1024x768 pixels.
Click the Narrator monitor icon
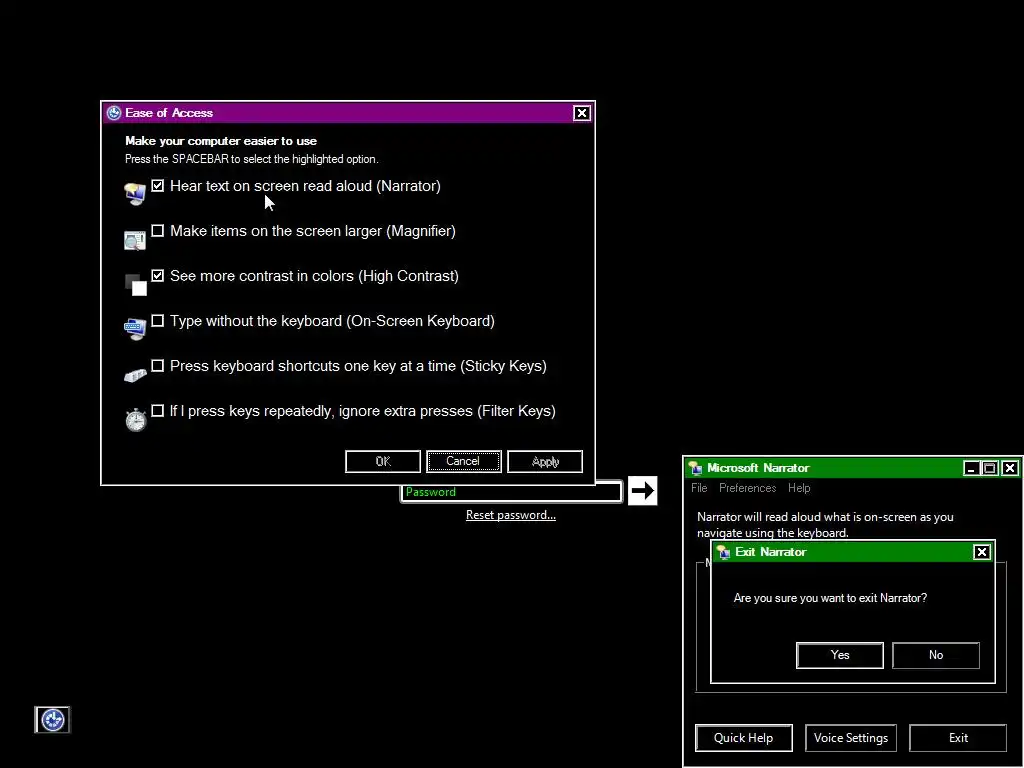coord(135,193)
